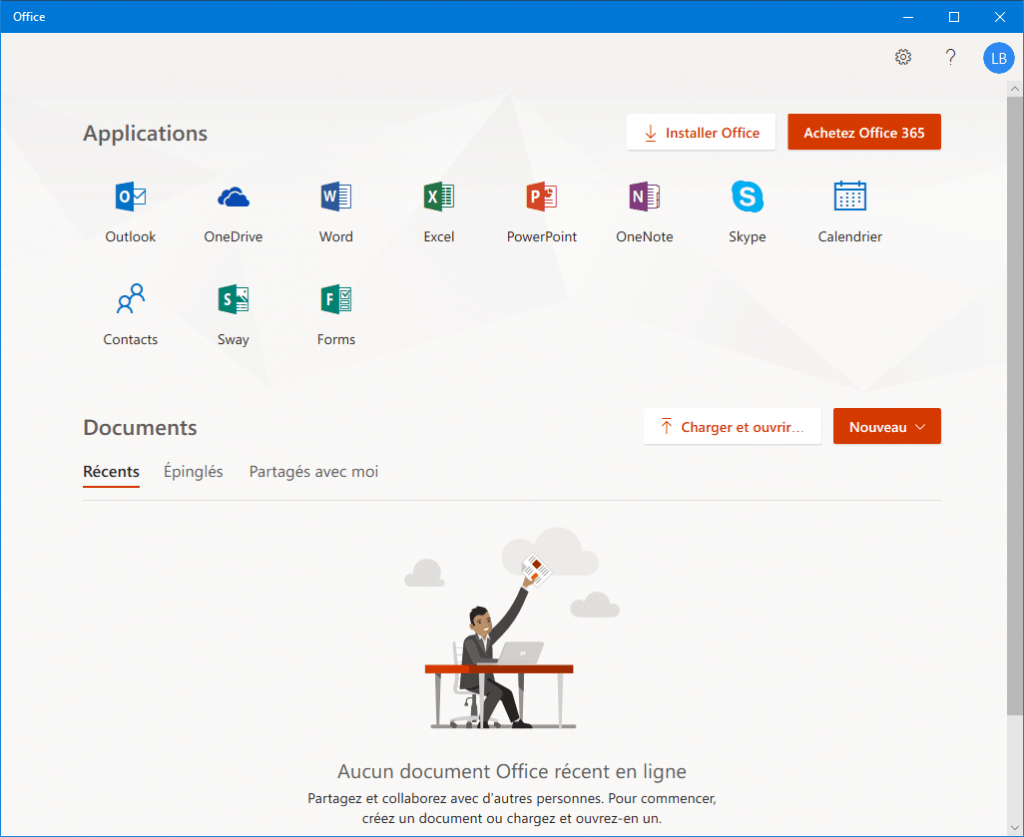This screenshot has width=1024, height=837.
Task: Open PowerPoint
Action: 541,212
